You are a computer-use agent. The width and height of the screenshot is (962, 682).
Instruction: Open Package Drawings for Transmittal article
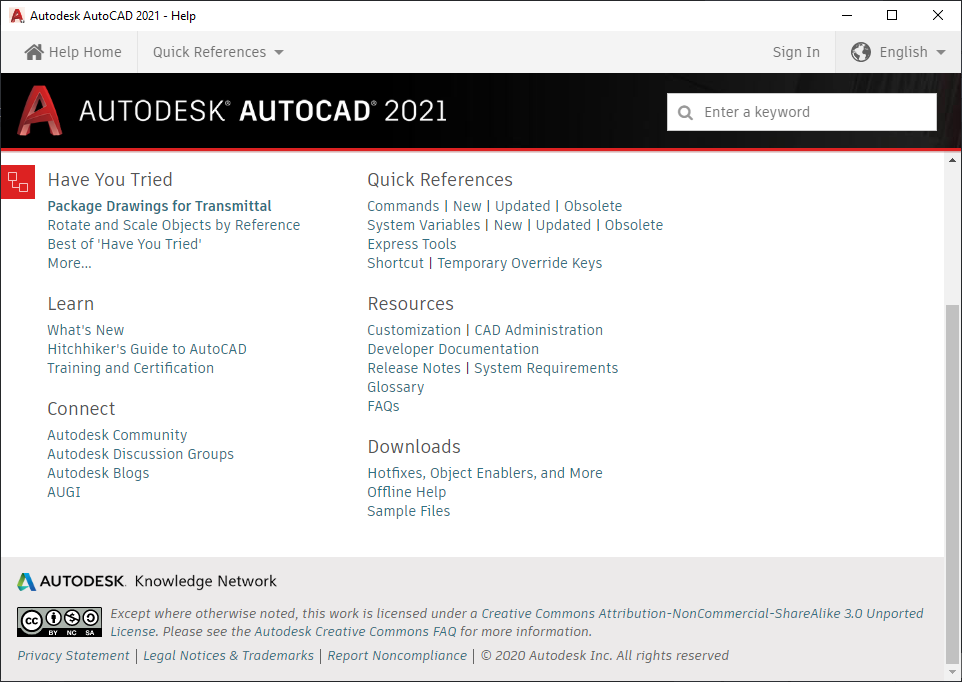[160, 206]
